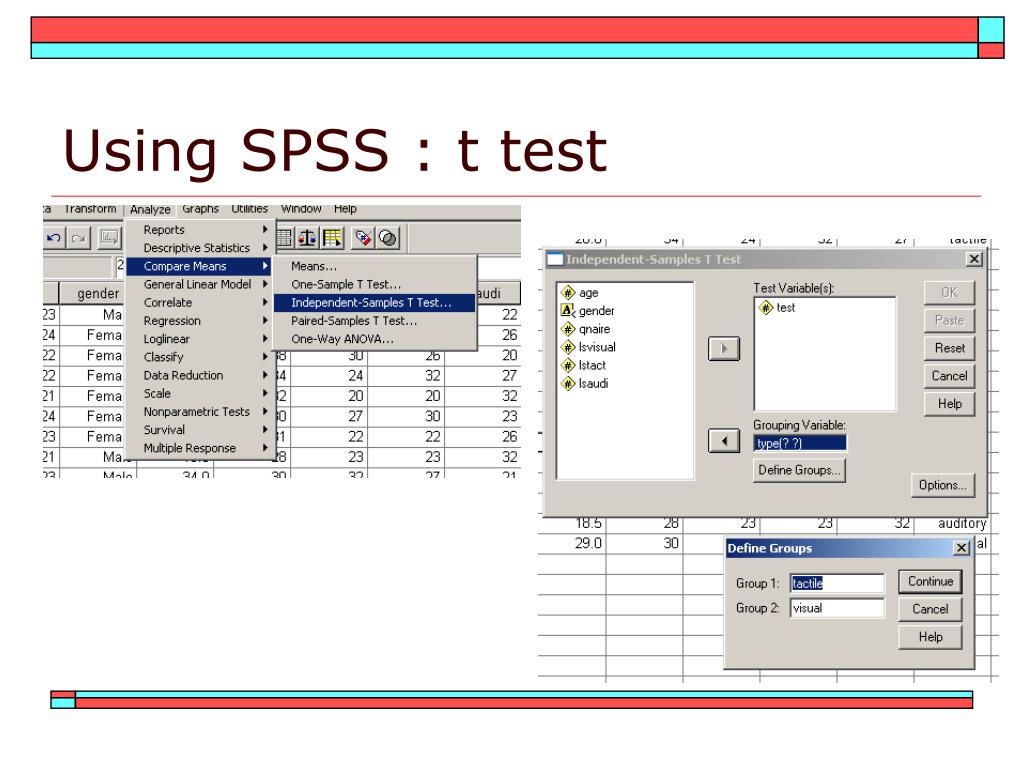Screen dimensions: 1024x768
Task: Click the Go to Chart toolbar icon
Action: tap(109, 238)
